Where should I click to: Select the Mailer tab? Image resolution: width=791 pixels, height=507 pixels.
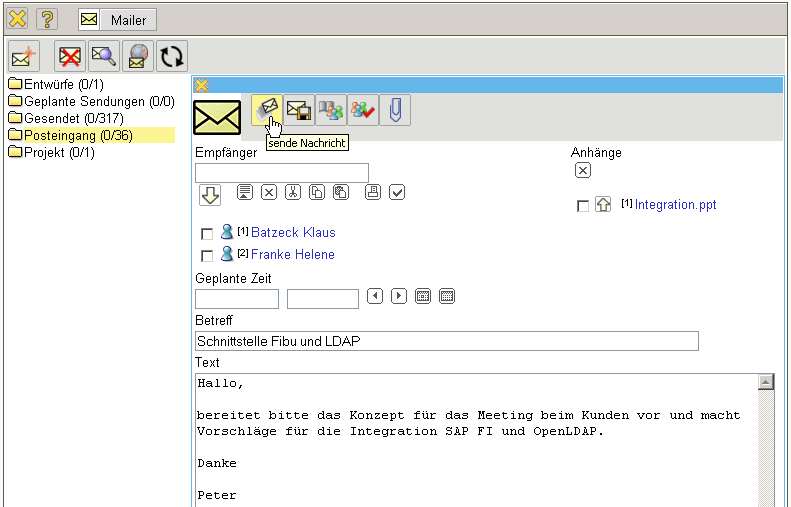click(117, 20)
